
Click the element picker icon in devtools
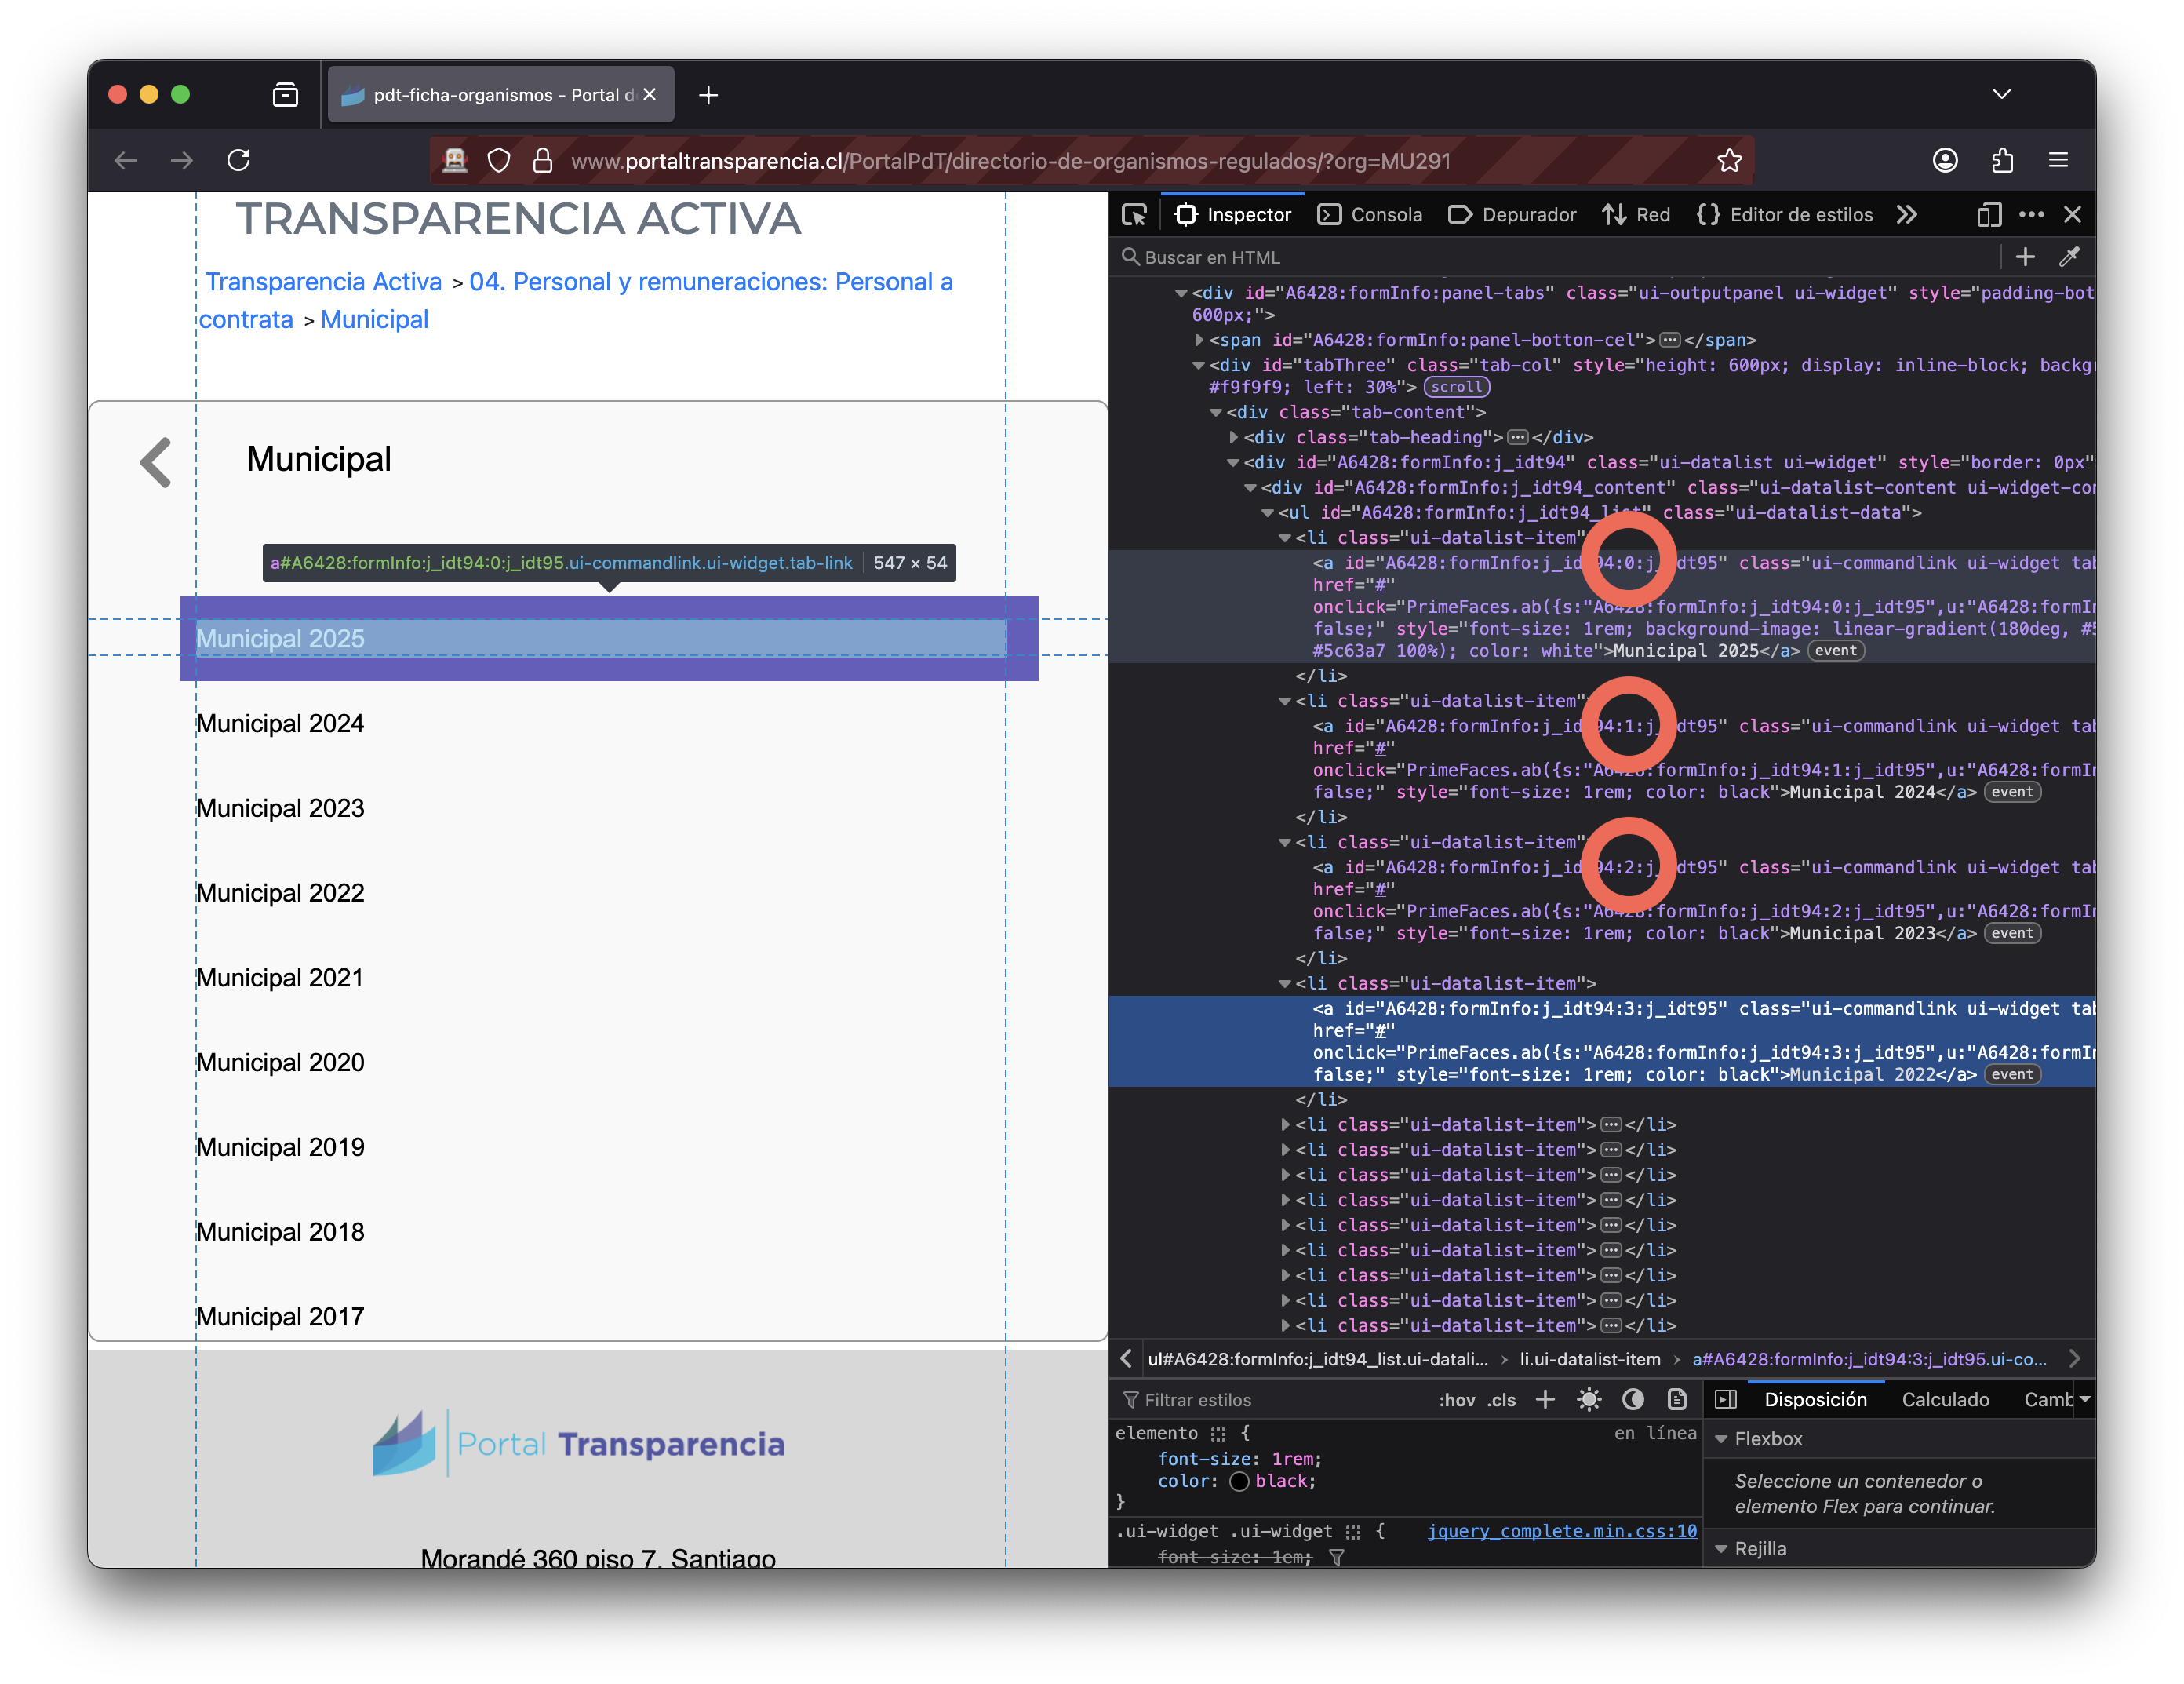[x=1134, y=215]
